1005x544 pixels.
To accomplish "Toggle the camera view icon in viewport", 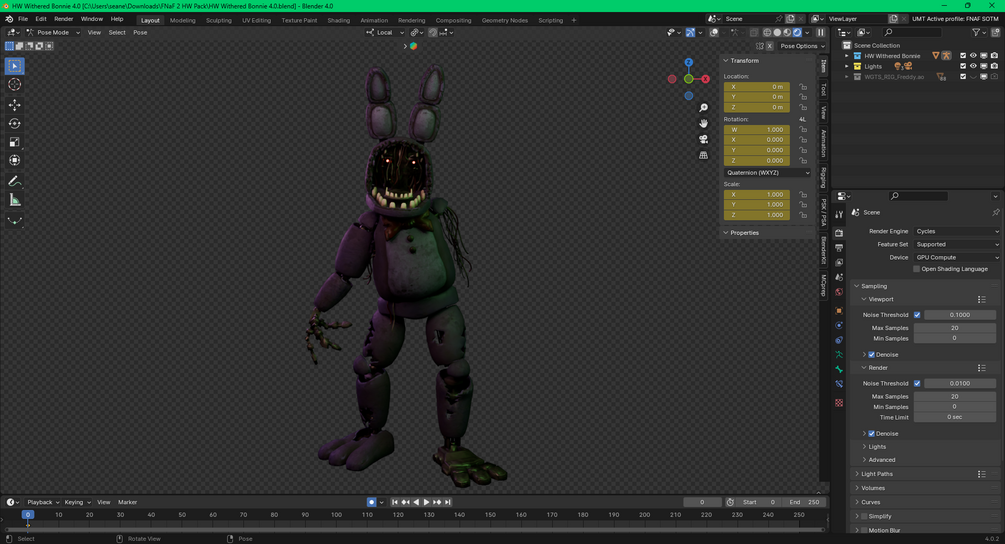I will point(704,139).
